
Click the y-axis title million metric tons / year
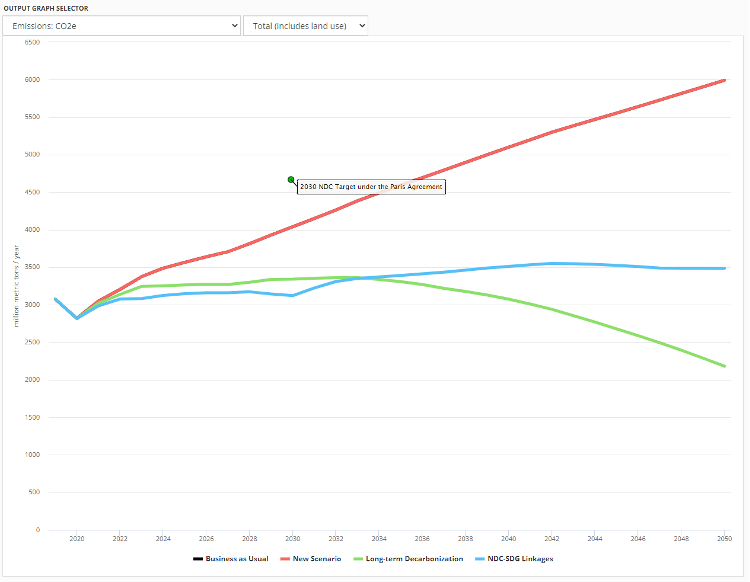[x=16, y=285]
